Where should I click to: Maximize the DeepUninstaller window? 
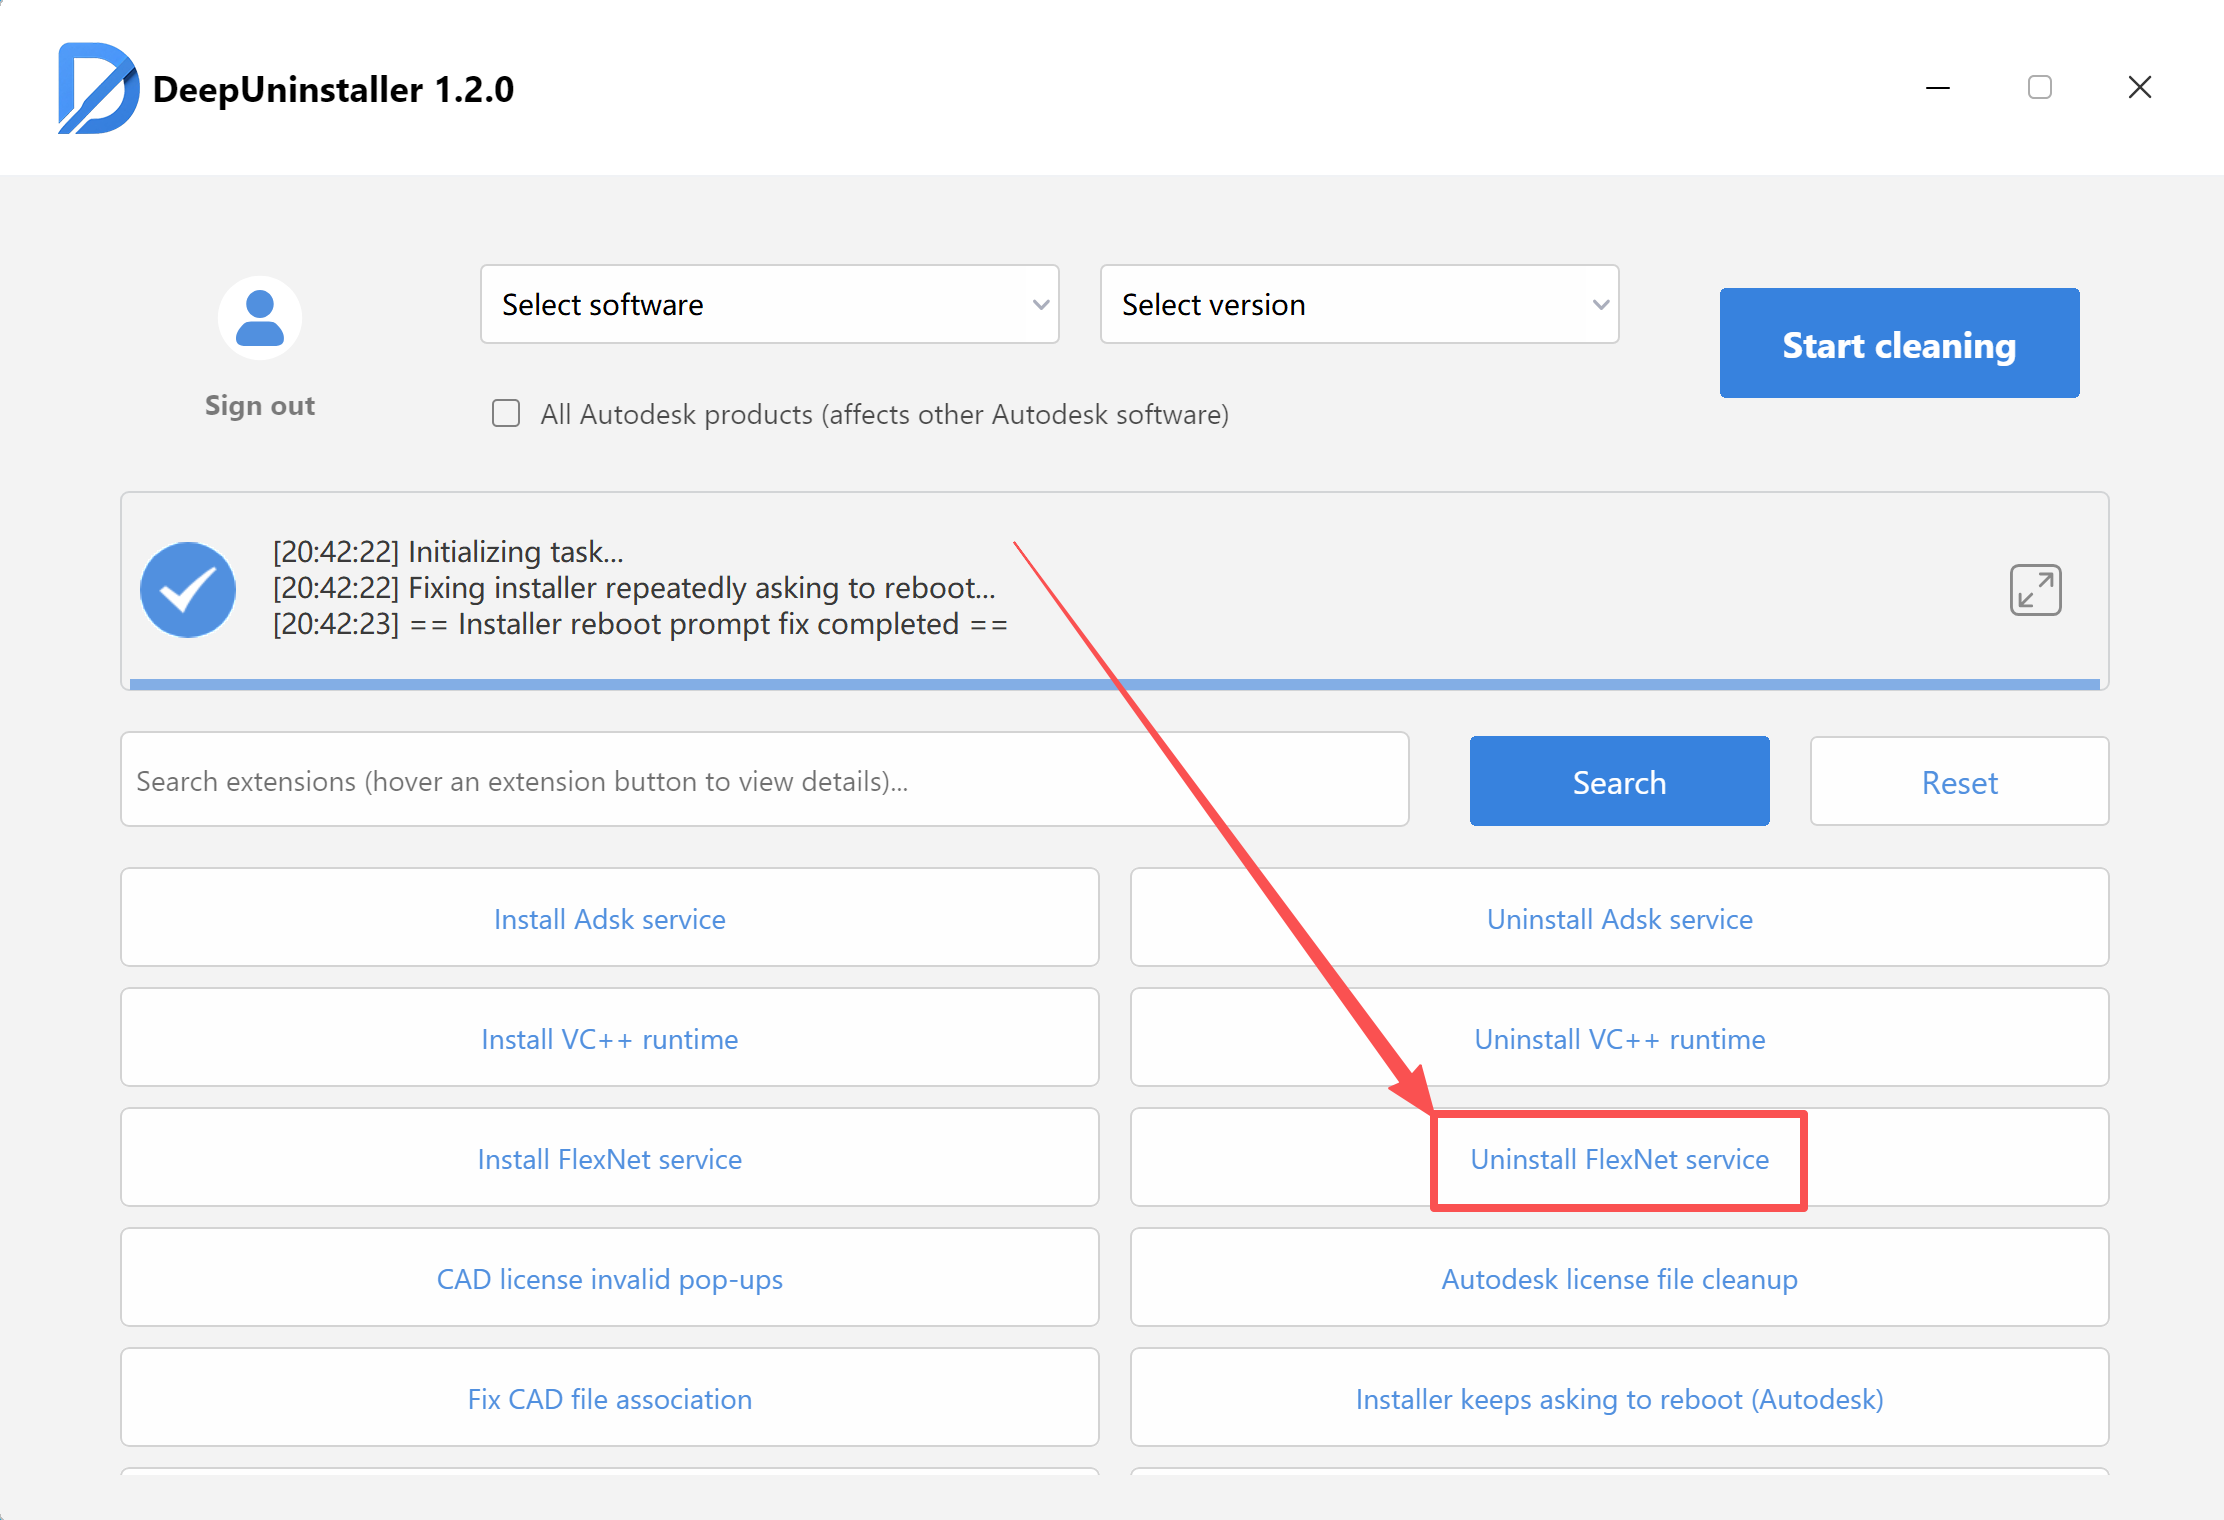(2039, 88)
